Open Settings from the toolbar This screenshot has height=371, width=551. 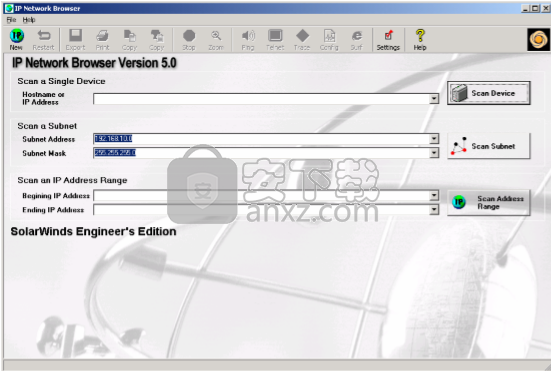388,40
